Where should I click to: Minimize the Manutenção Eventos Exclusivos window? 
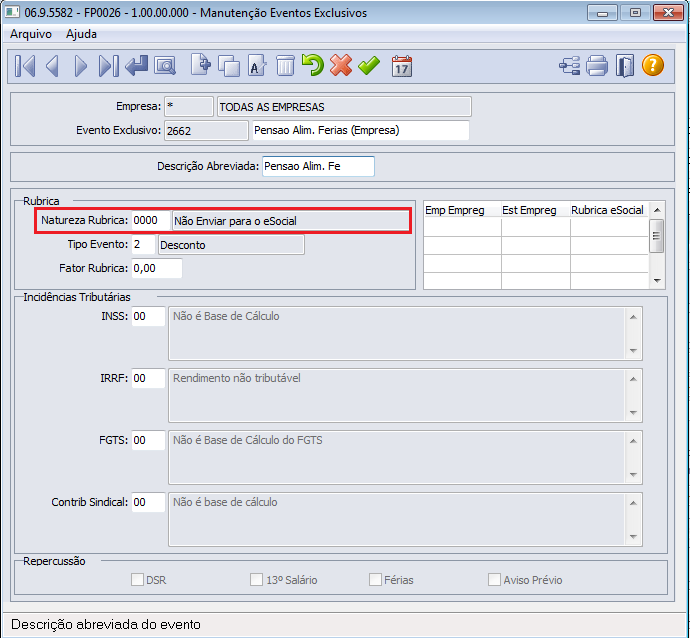(x=602, y=13)
